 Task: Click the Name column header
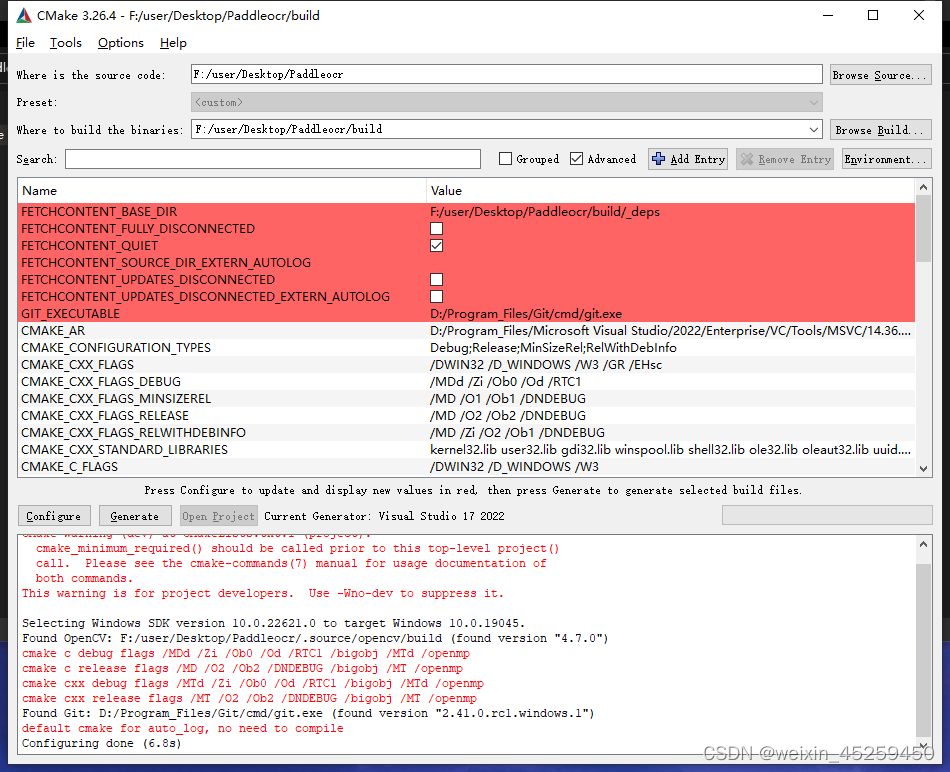(x=222, y=190)
